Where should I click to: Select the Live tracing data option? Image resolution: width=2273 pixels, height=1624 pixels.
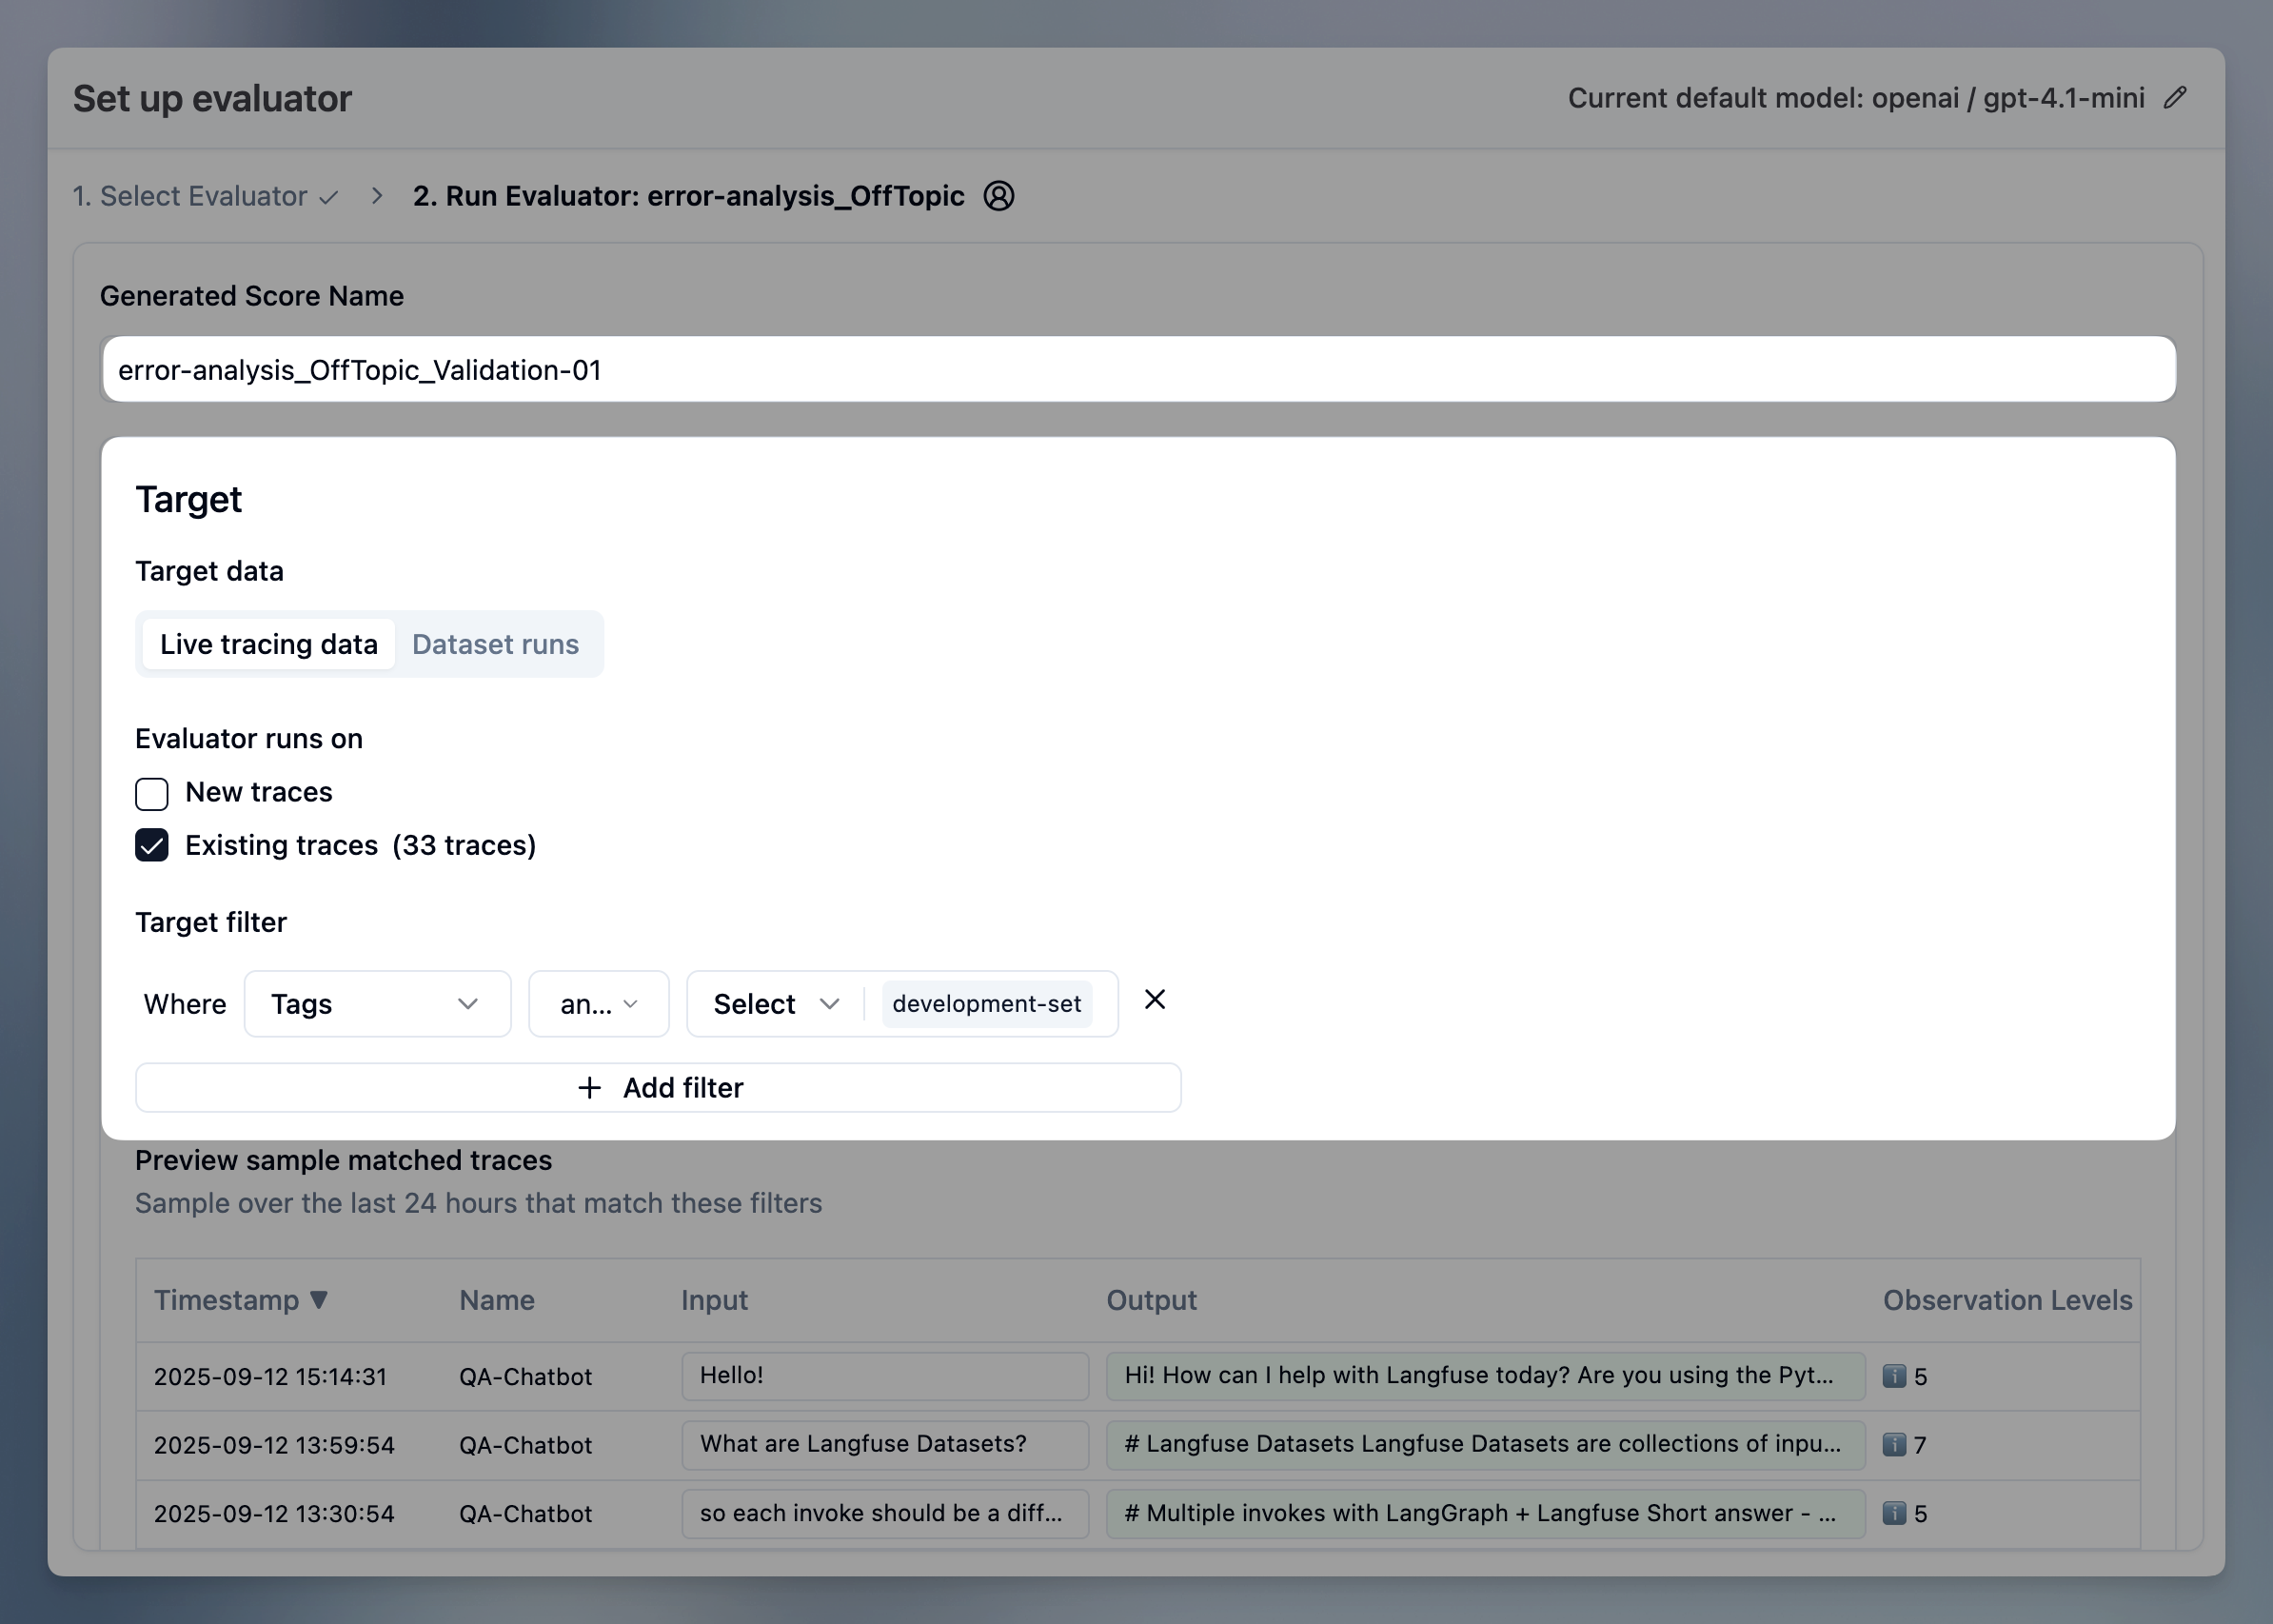[267, 644]
